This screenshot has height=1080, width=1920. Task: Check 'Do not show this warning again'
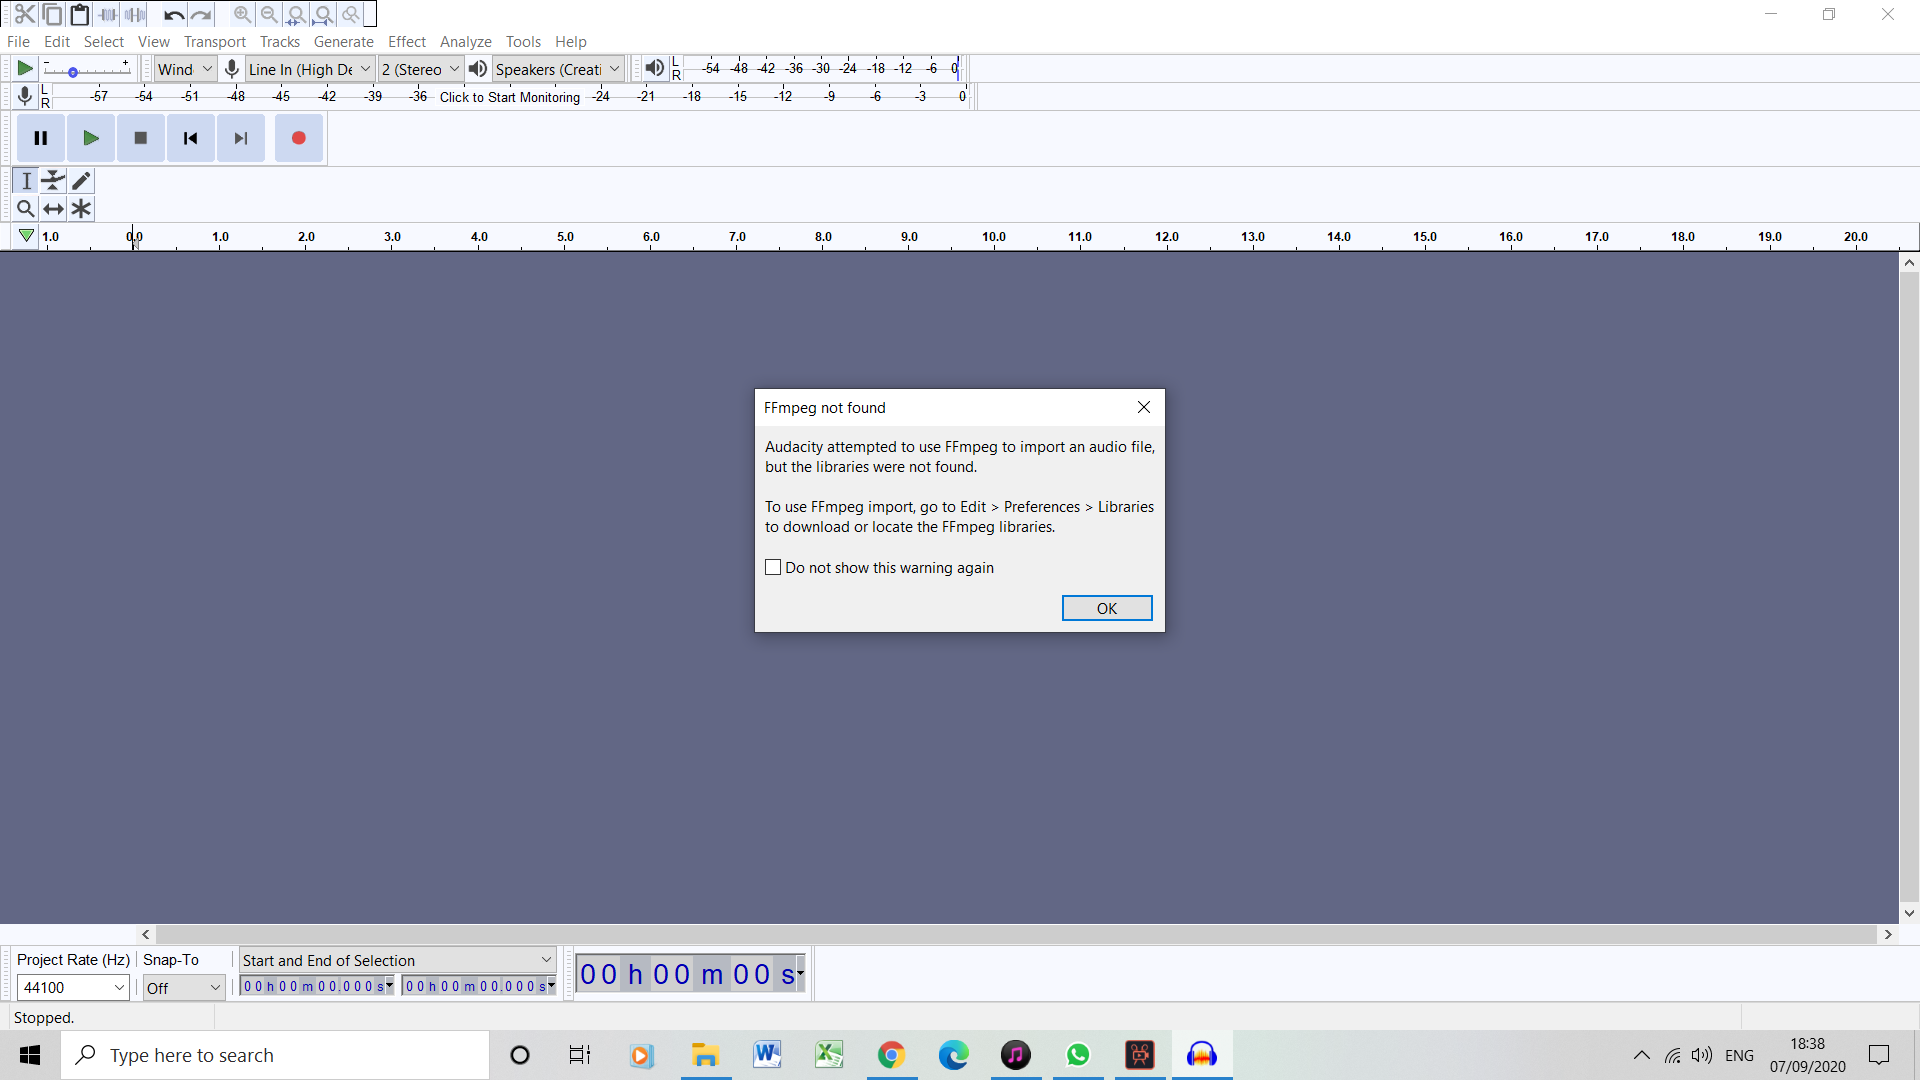point(773,567)
